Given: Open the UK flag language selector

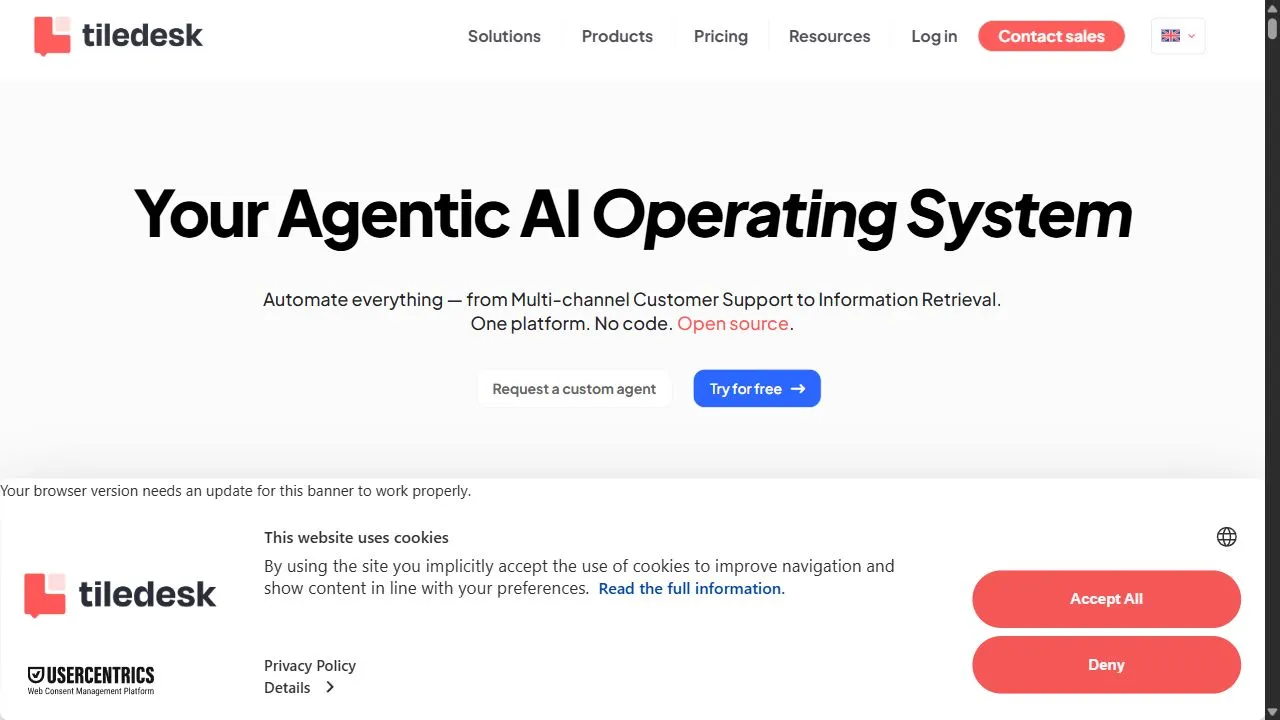Looking at the screenshot, I should tap(1178, 36).
